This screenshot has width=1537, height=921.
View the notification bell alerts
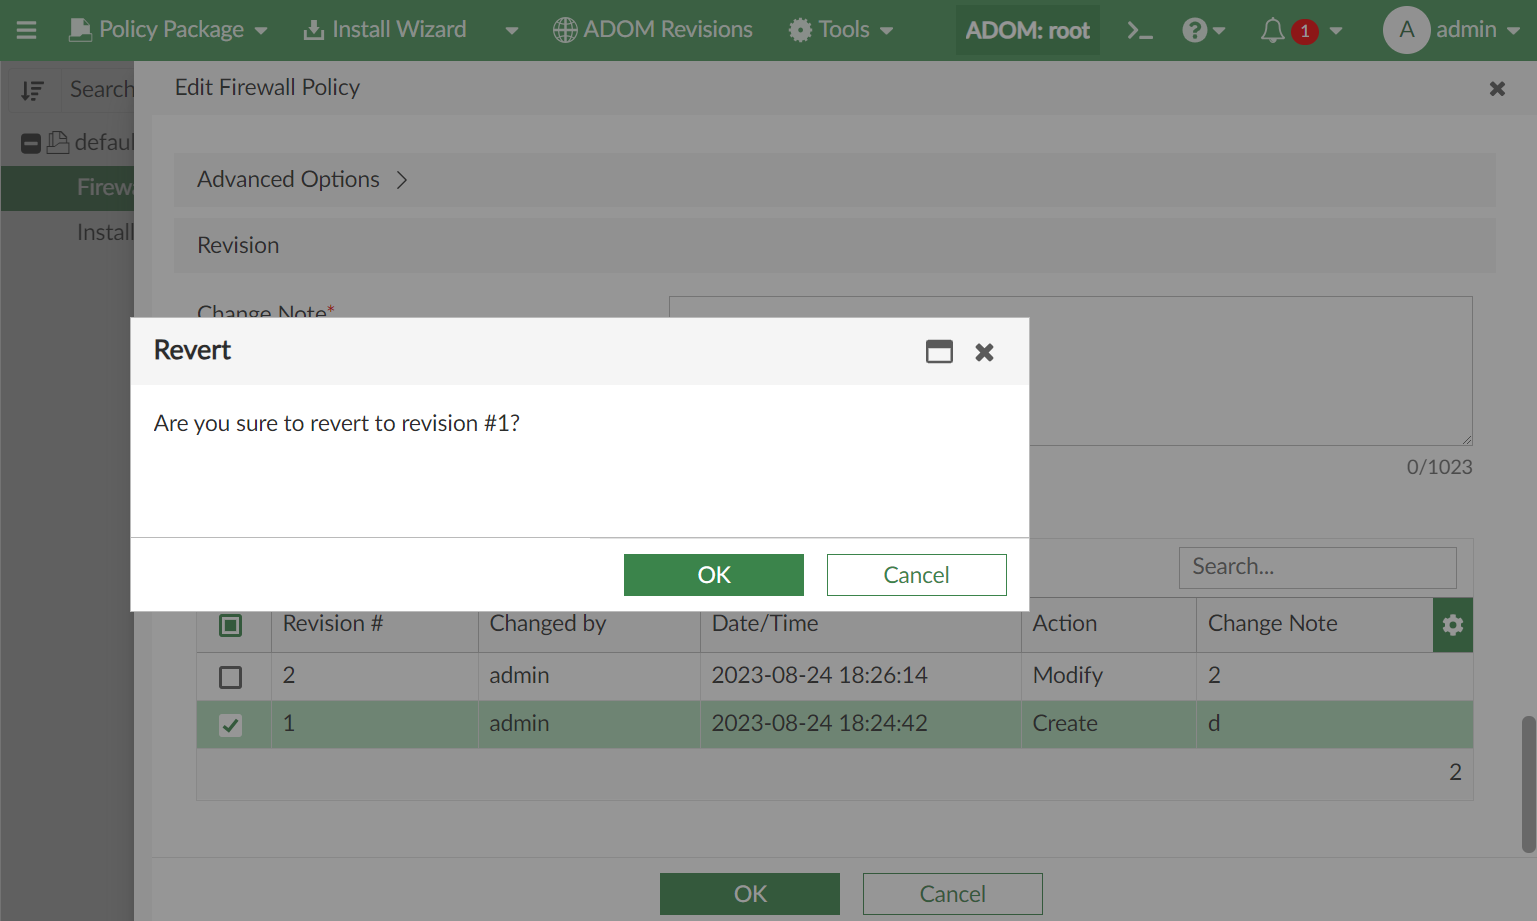(1272, 29)
